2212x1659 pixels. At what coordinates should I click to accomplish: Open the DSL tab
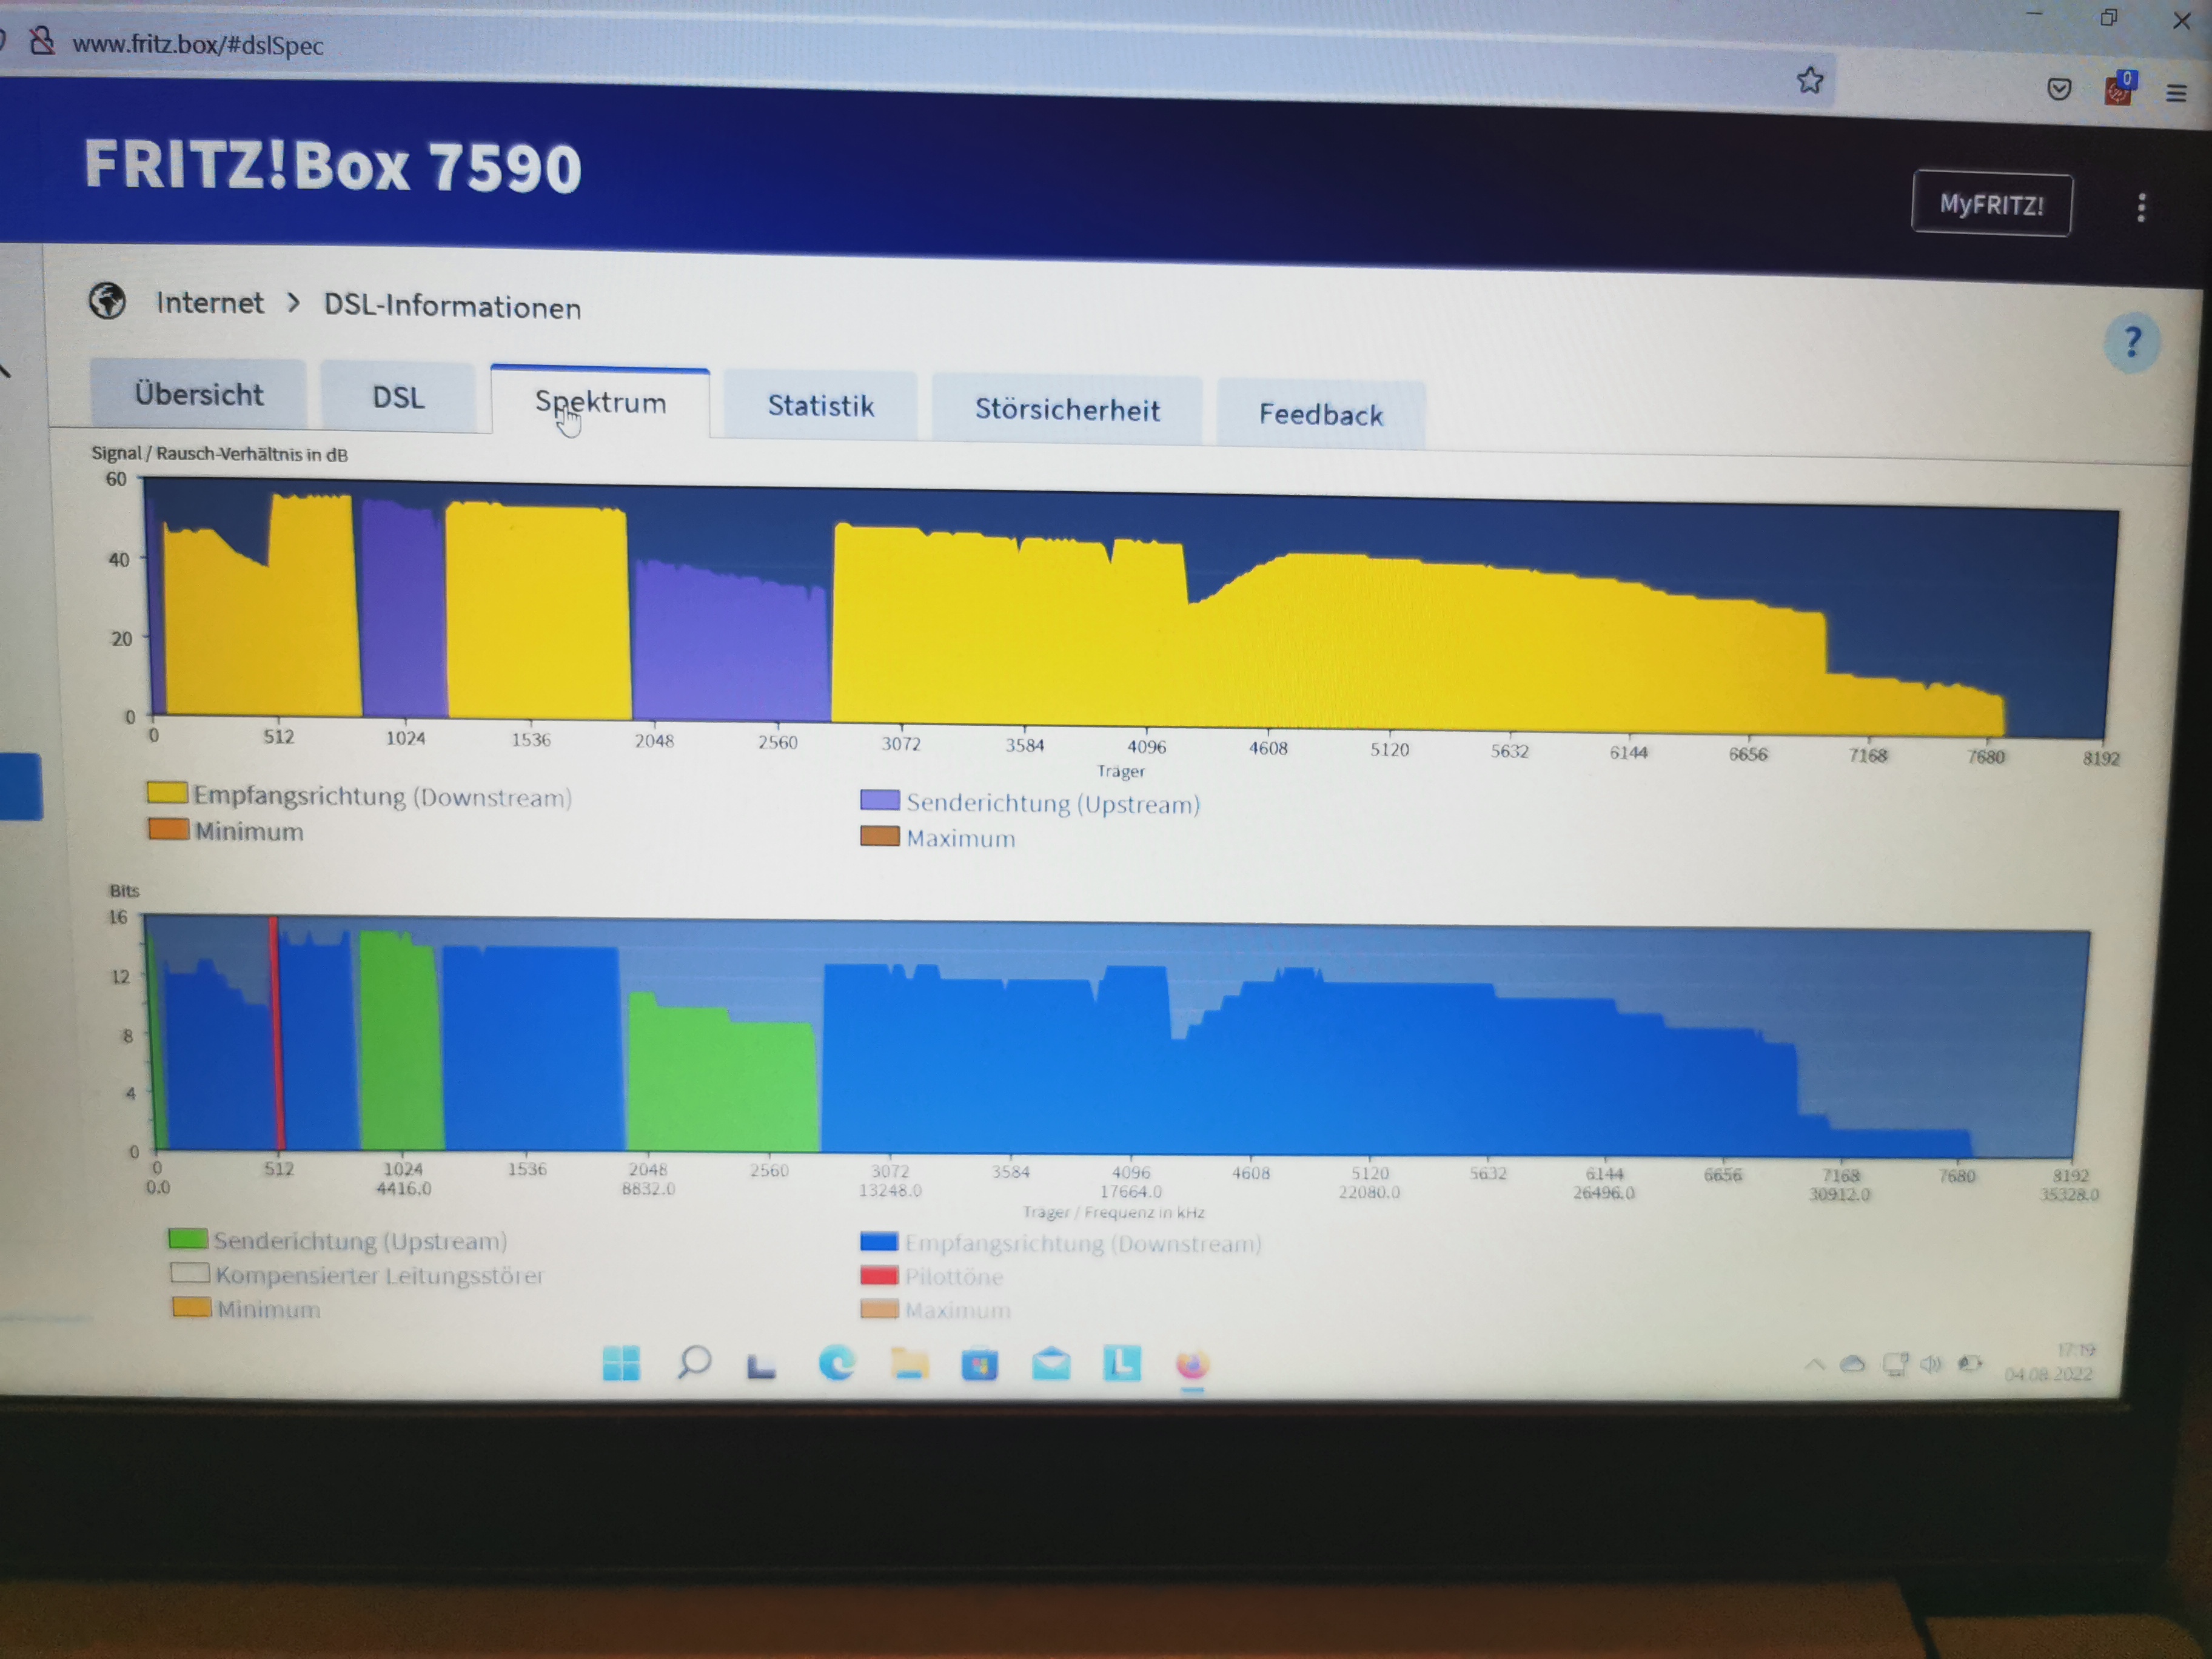pyautogui.click(x=398, y=397)
